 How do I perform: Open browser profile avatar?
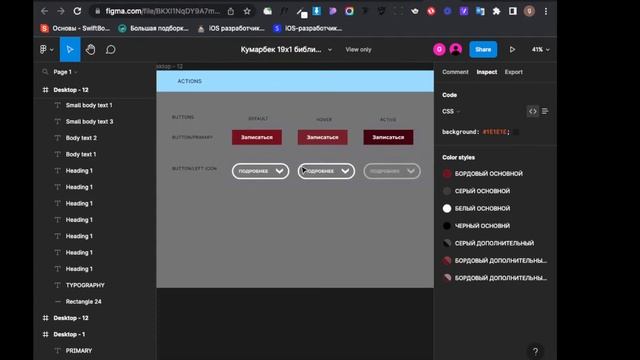[x=529, y=11]
